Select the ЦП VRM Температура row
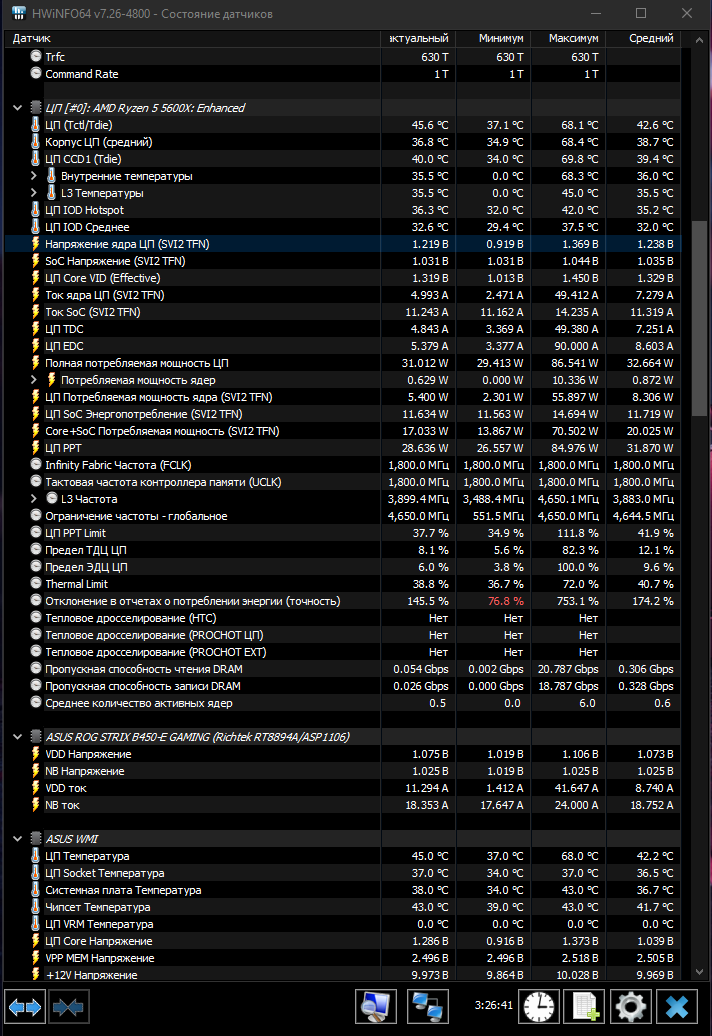Image resolution: width=712 pixels, height=1036 pixels. pos(343,924)
